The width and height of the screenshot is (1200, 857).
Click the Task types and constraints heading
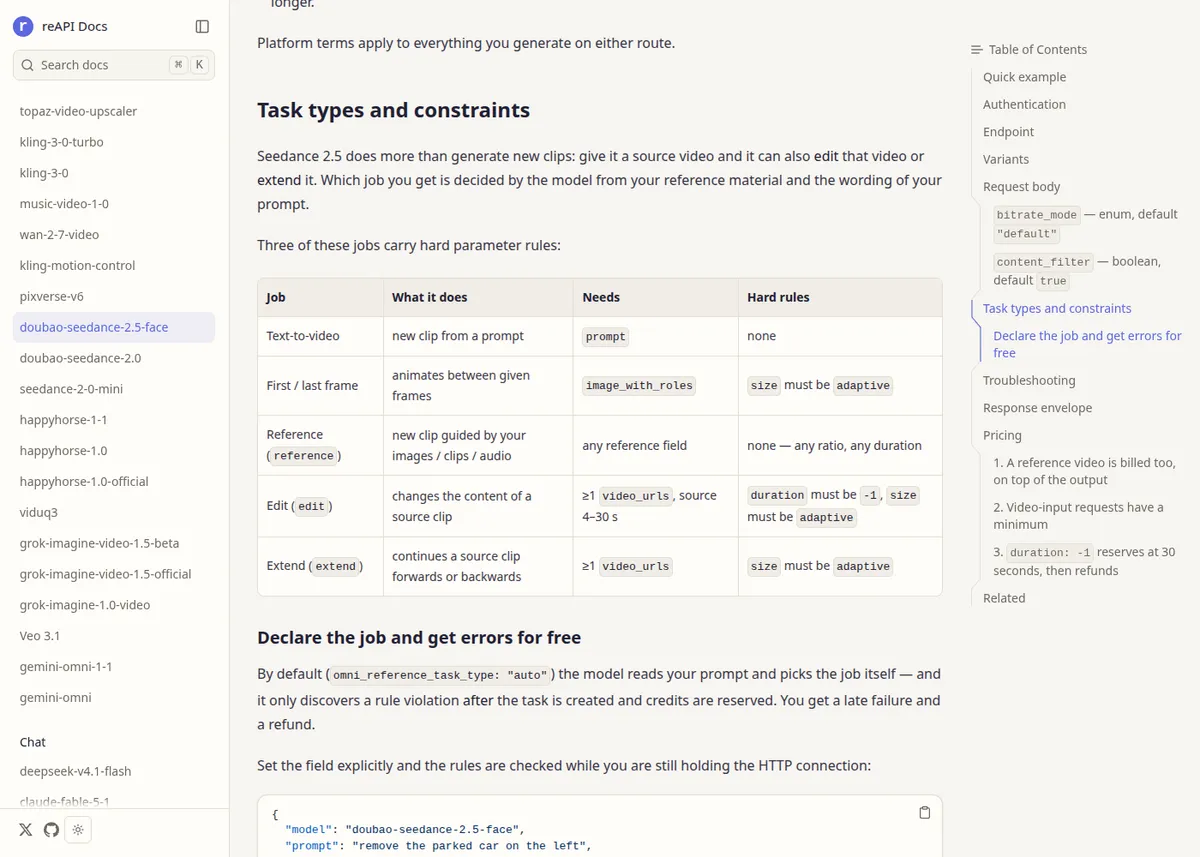393,110
